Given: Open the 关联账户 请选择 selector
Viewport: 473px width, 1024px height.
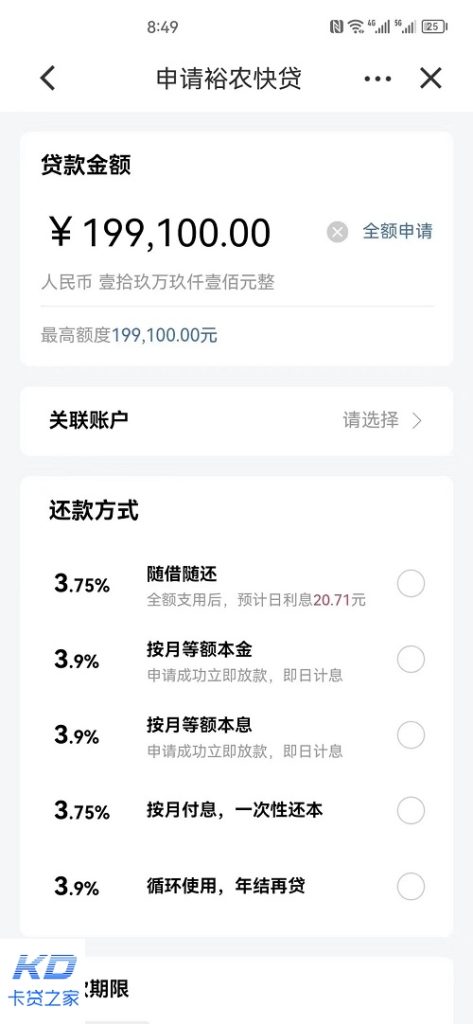Looking at the screenshot, I should [236, 421].
